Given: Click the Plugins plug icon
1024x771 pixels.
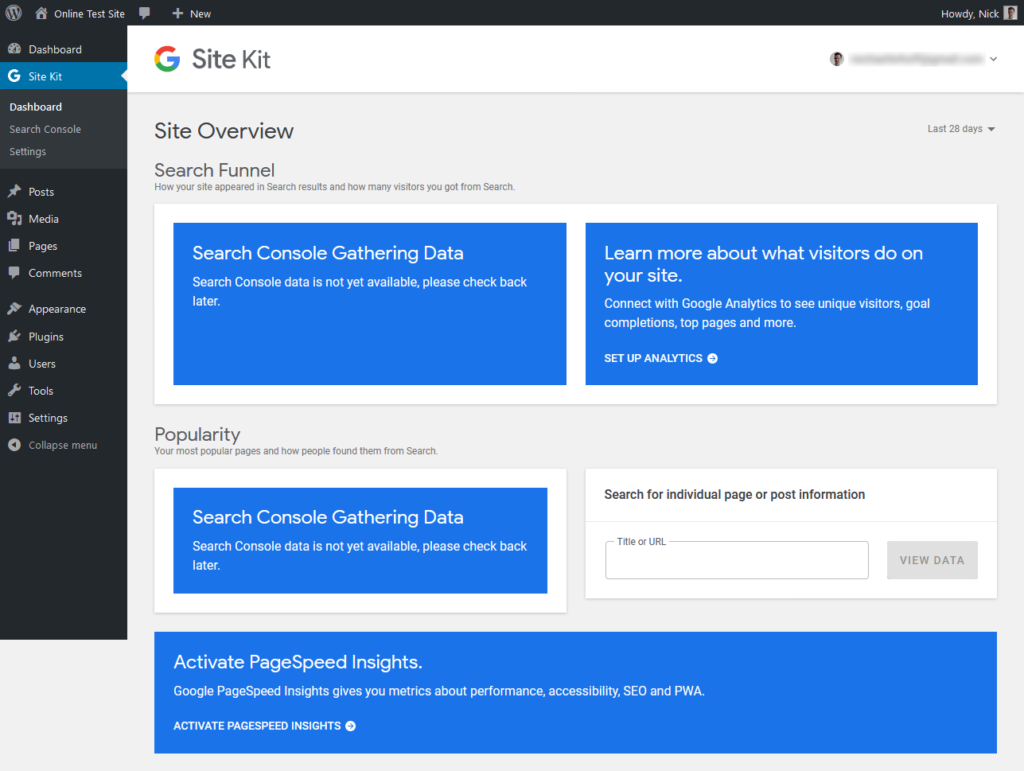Looking at the screenshot, I should tap(14, 337).
